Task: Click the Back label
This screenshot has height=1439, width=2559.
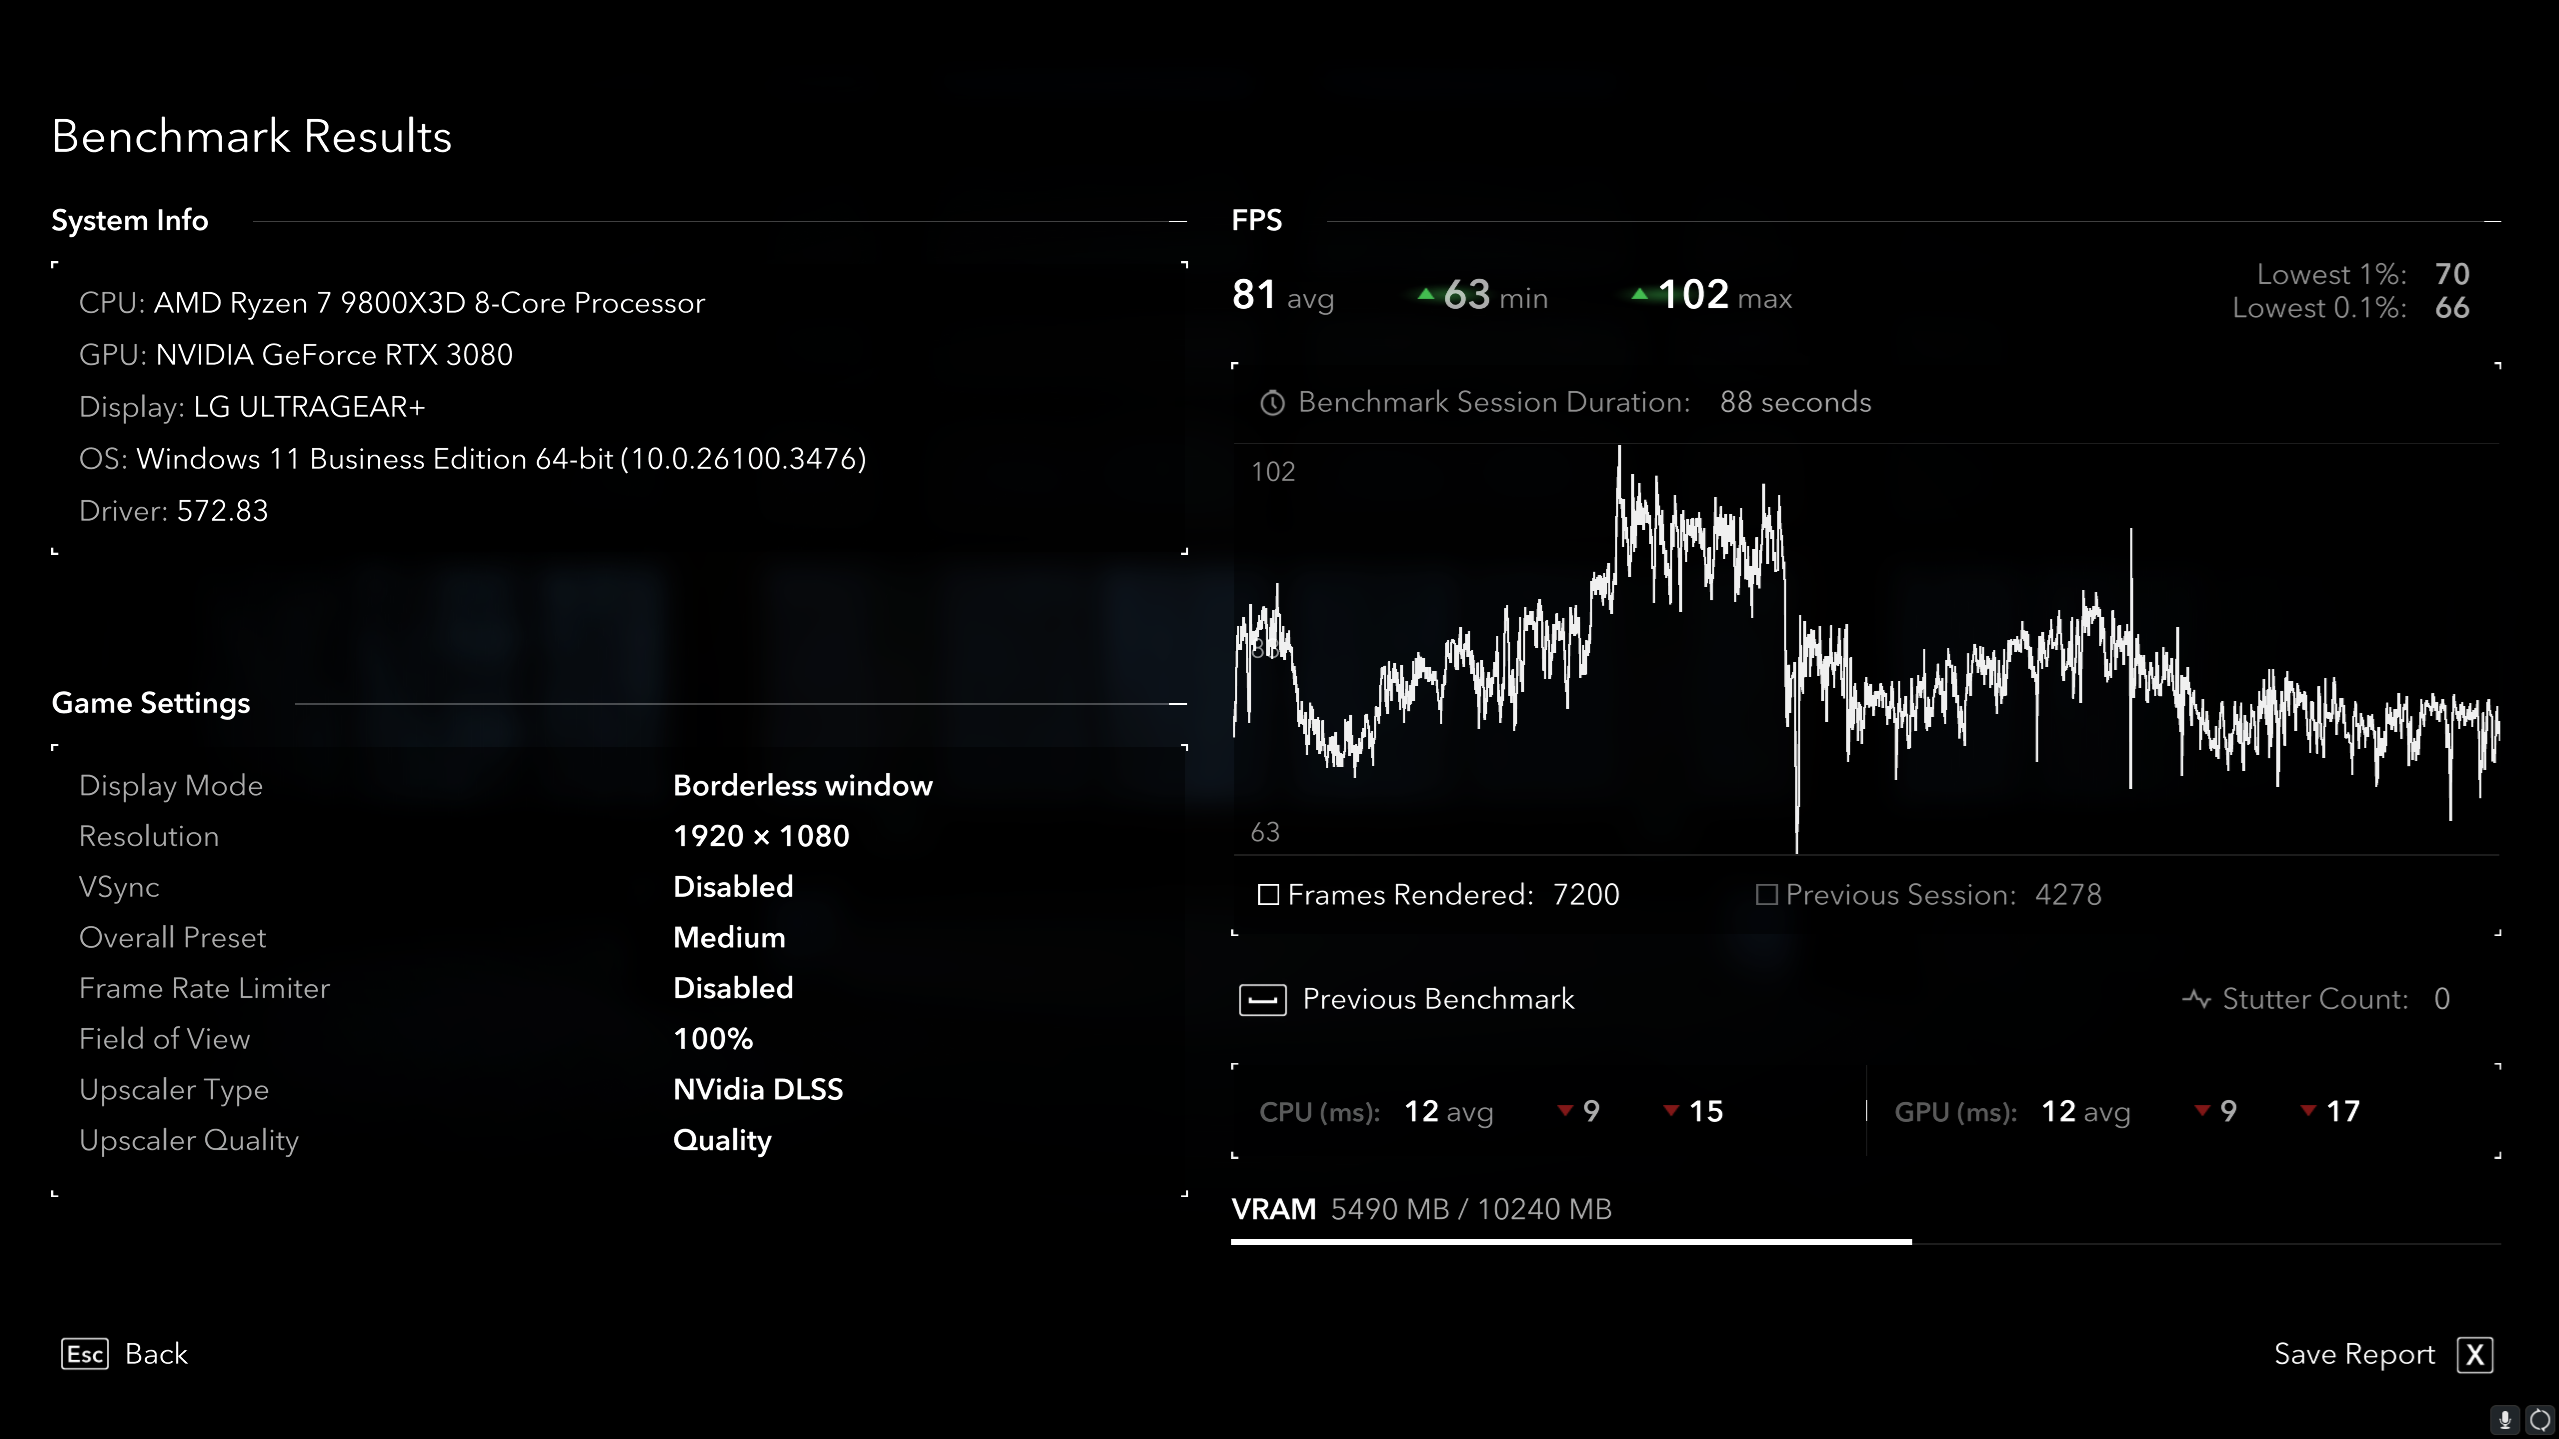Action: click(x=156, y=1354)
